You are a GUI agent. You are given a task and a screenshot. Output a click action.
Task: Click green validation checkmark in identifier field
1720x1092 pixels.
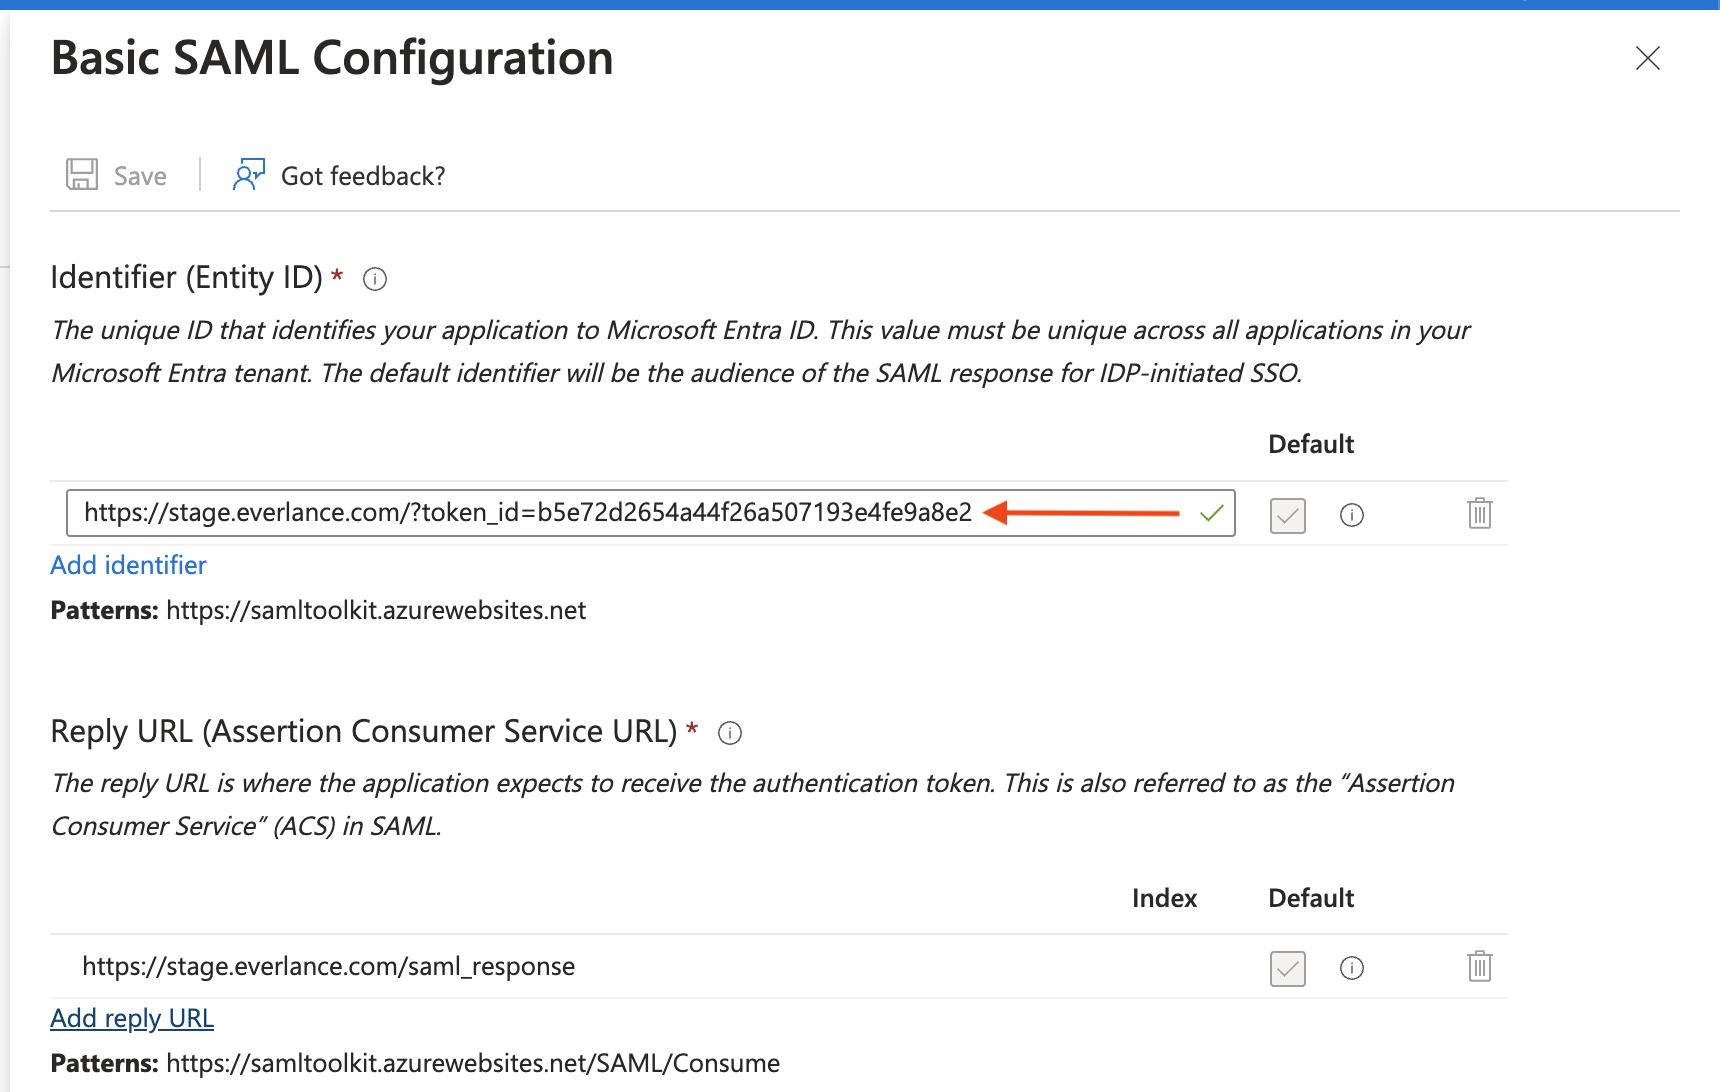(1211, 514)
